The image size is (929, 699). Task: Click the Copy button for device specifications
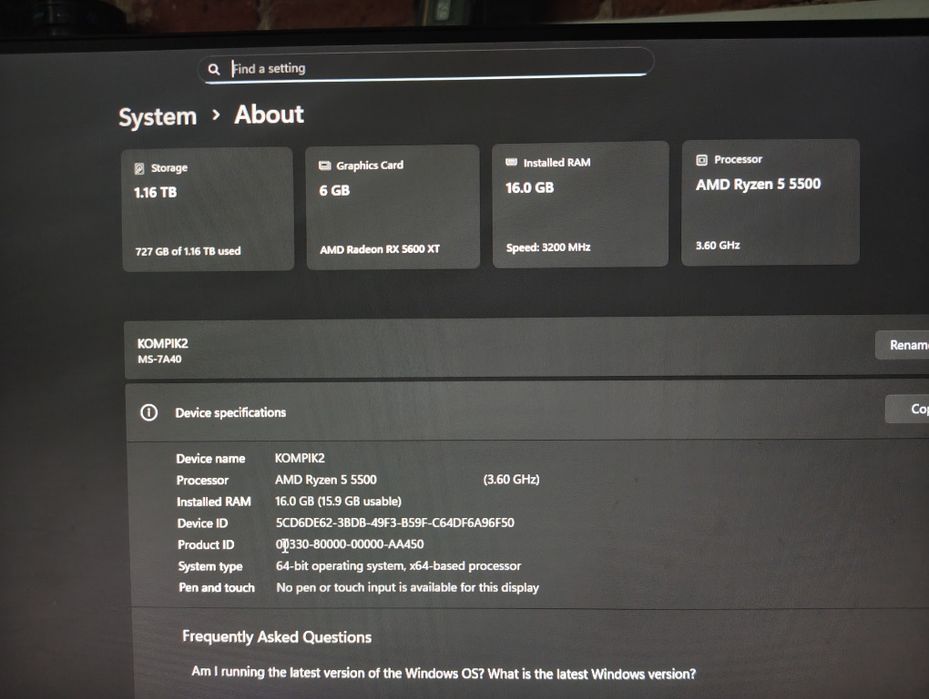(x=907, y=409)
